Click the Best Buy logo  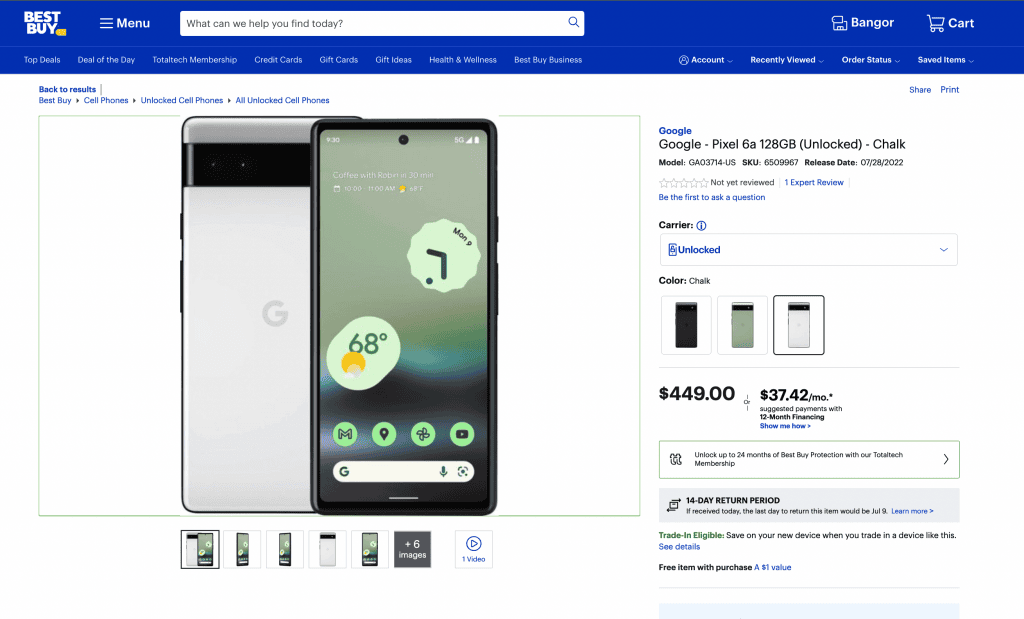point(43,23)
